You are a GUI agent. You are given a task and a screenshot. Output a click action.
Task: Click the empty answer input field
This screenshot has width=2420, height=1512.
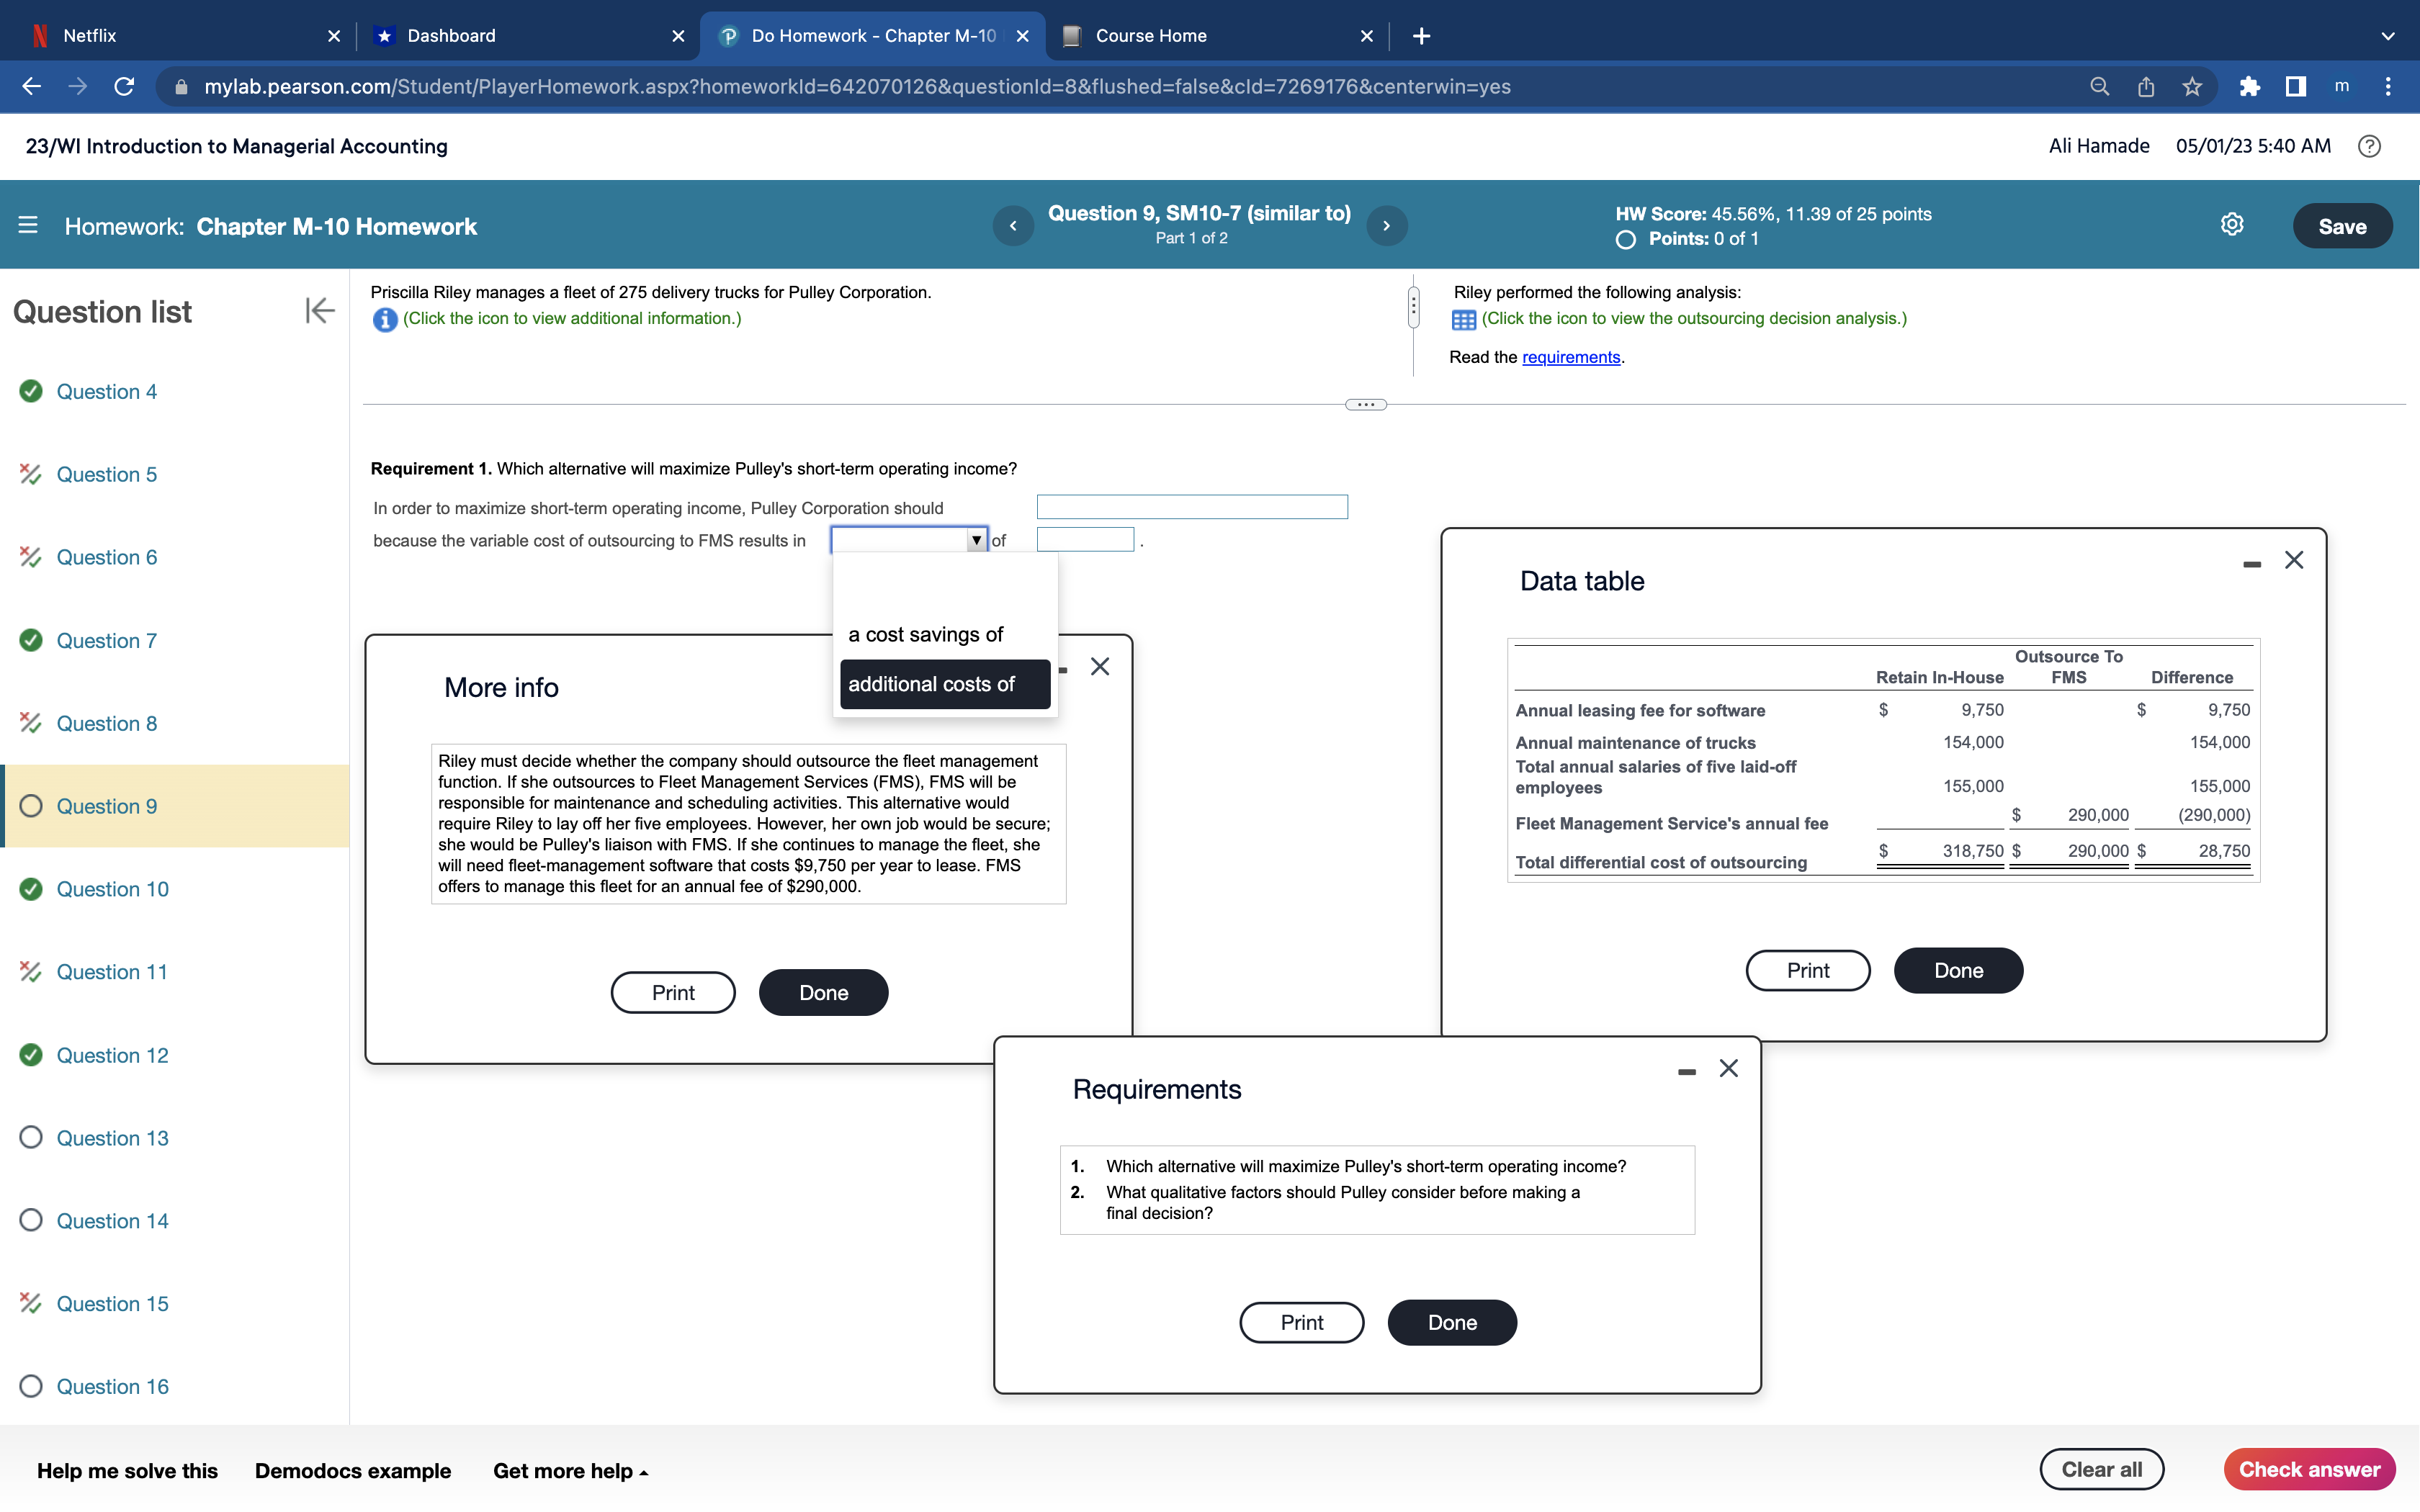click(x=1191, y=506)
